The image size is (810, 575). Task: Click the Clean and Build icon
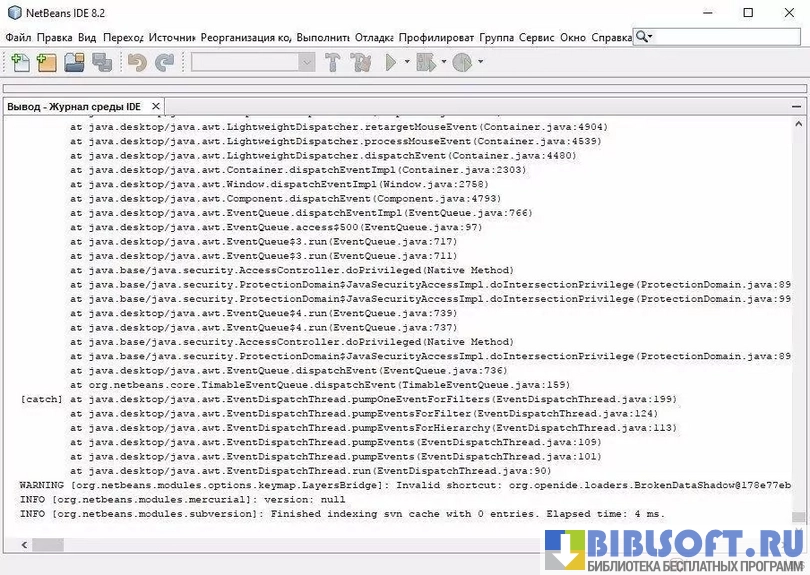361,63
